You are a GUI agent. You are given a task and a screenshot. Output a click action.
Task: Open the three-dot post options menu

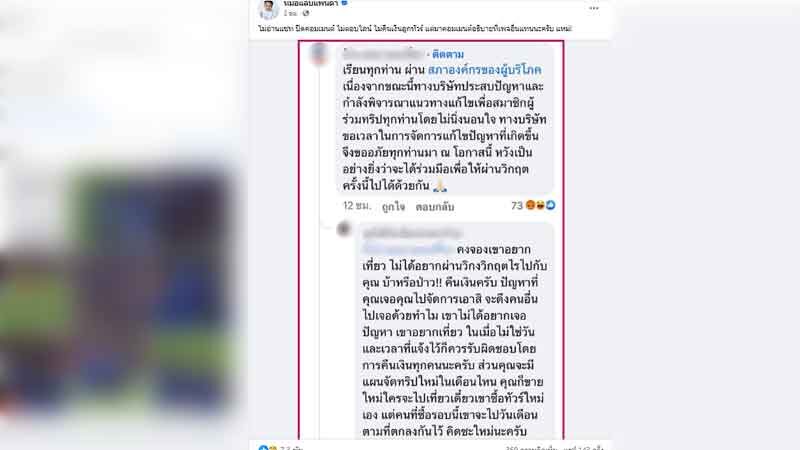click(x=593, y=8)
